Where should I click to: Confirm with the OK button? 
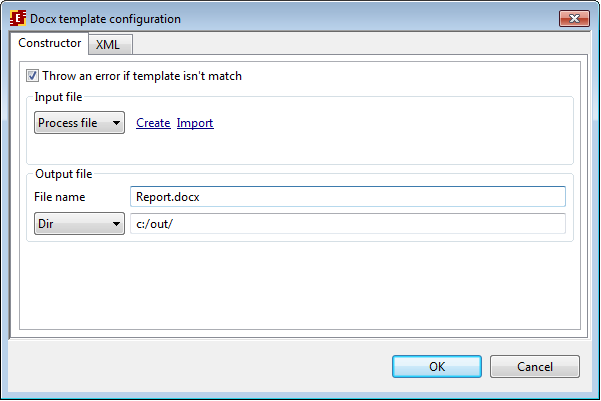tap(437, 366)
